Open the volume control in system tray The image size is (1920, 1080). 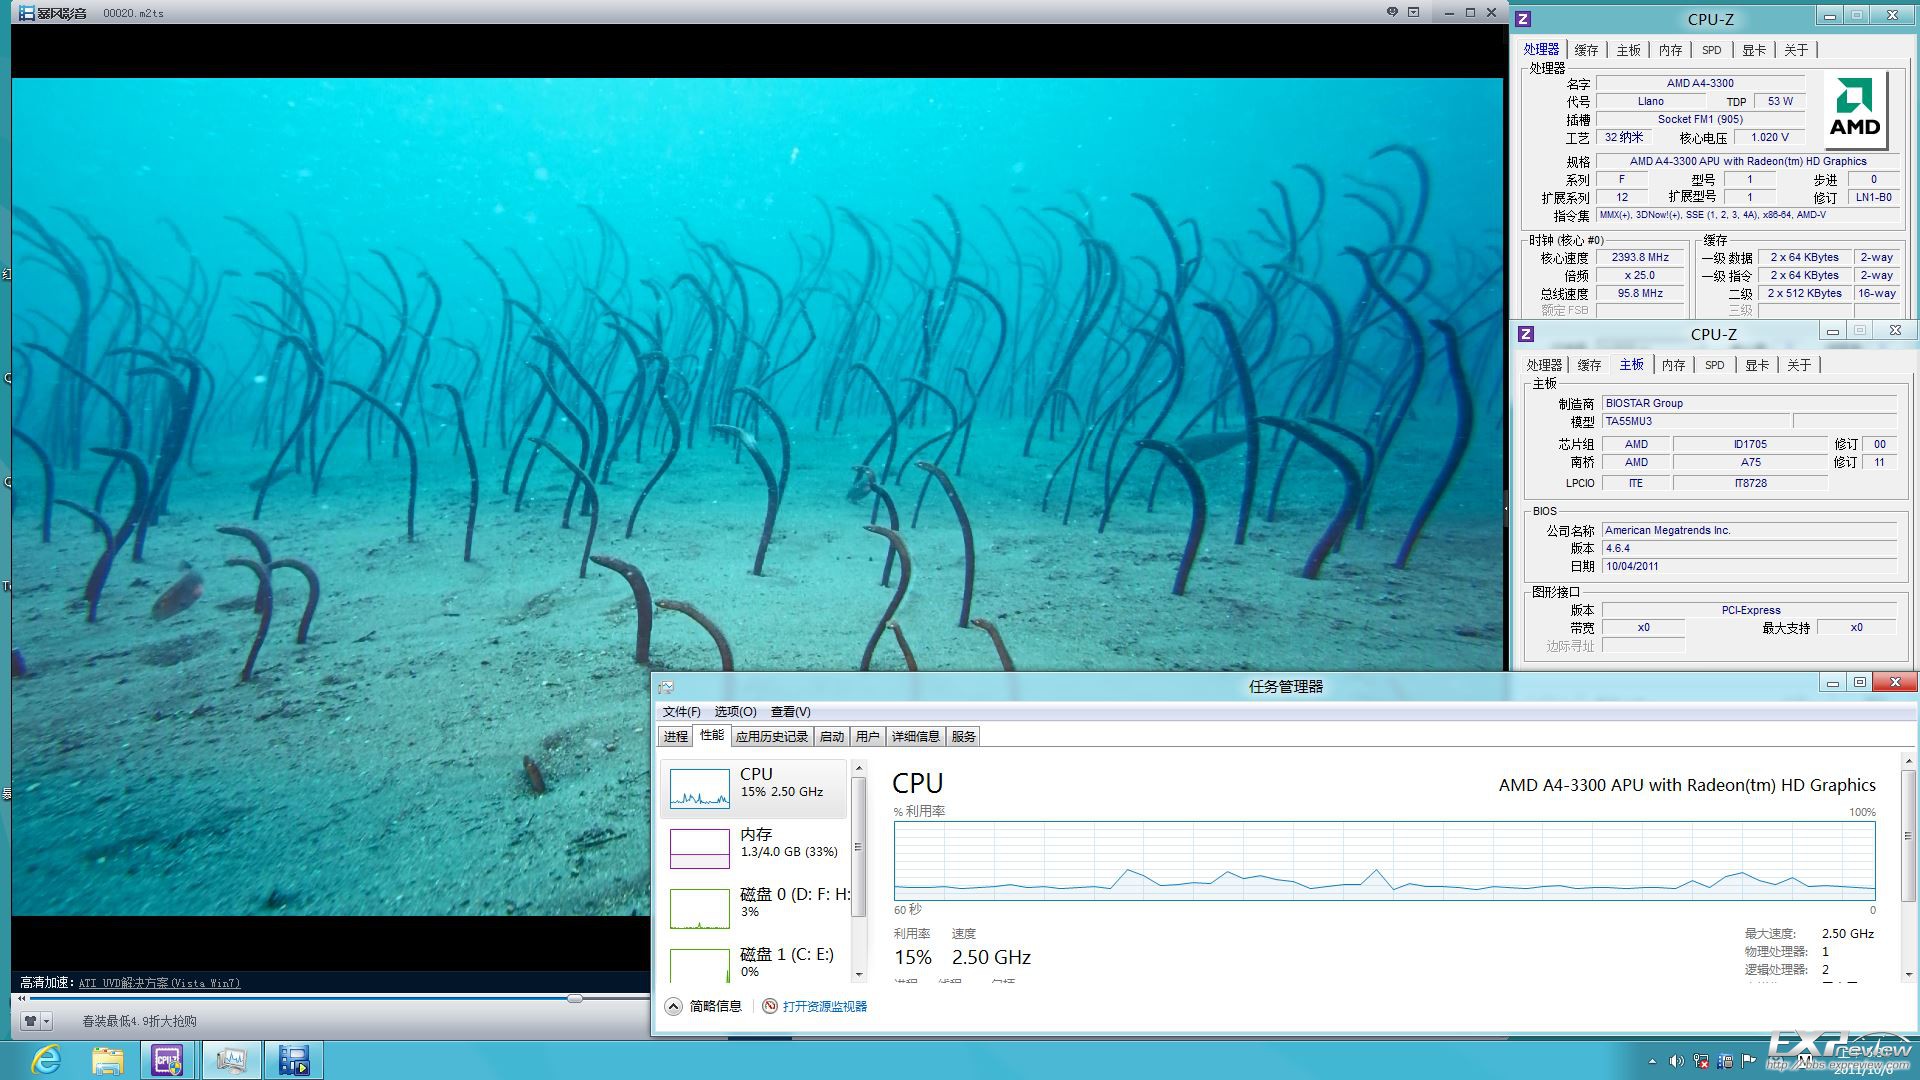(1677, 1061)
